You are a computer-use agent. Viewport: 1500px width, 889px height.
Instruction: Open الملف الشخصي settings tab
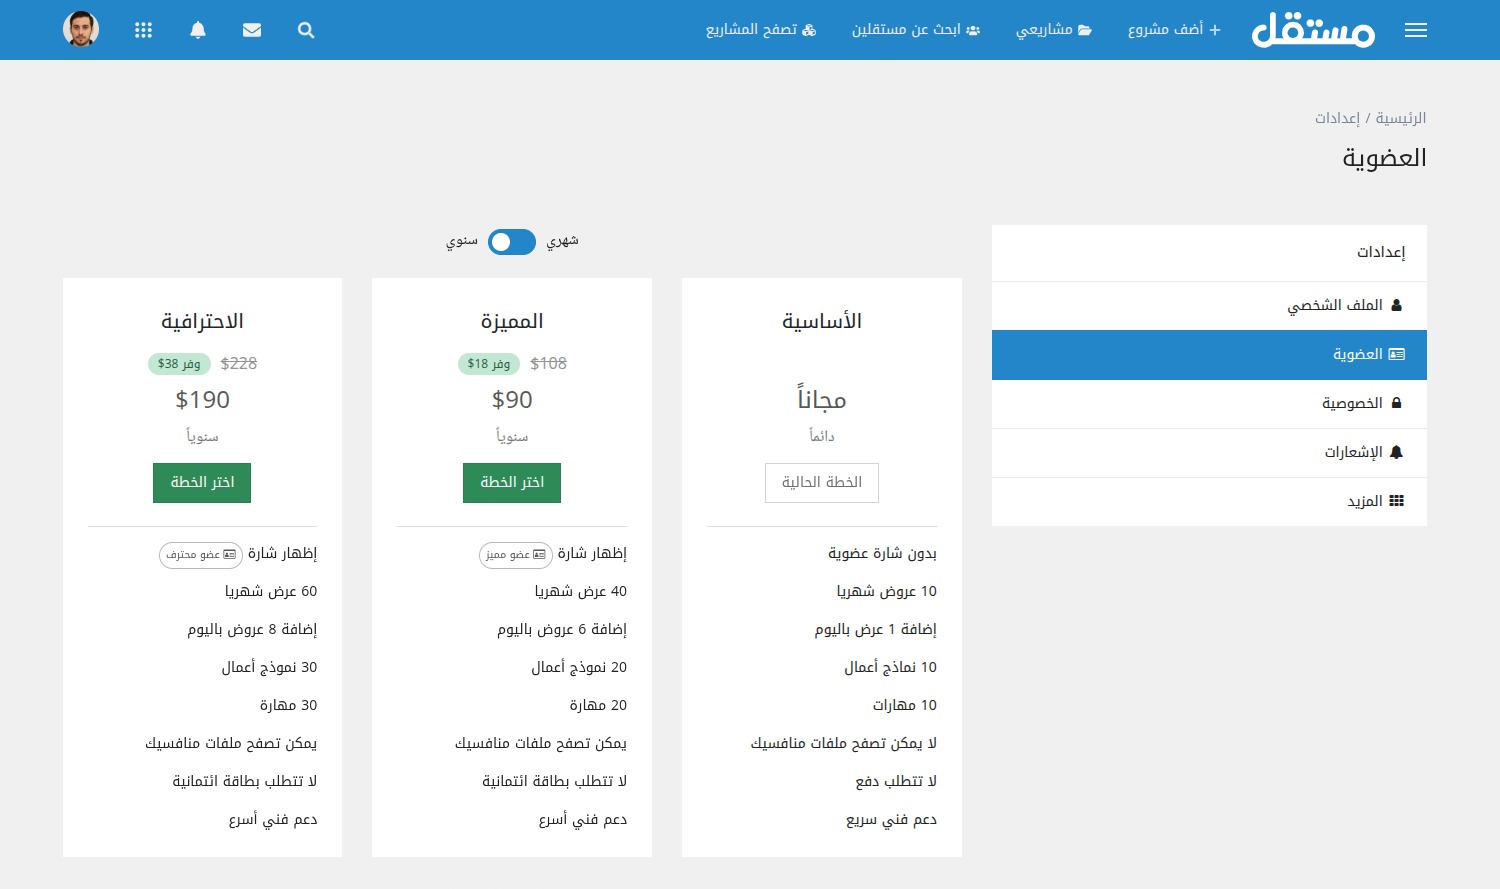(x=1344, y=305)
